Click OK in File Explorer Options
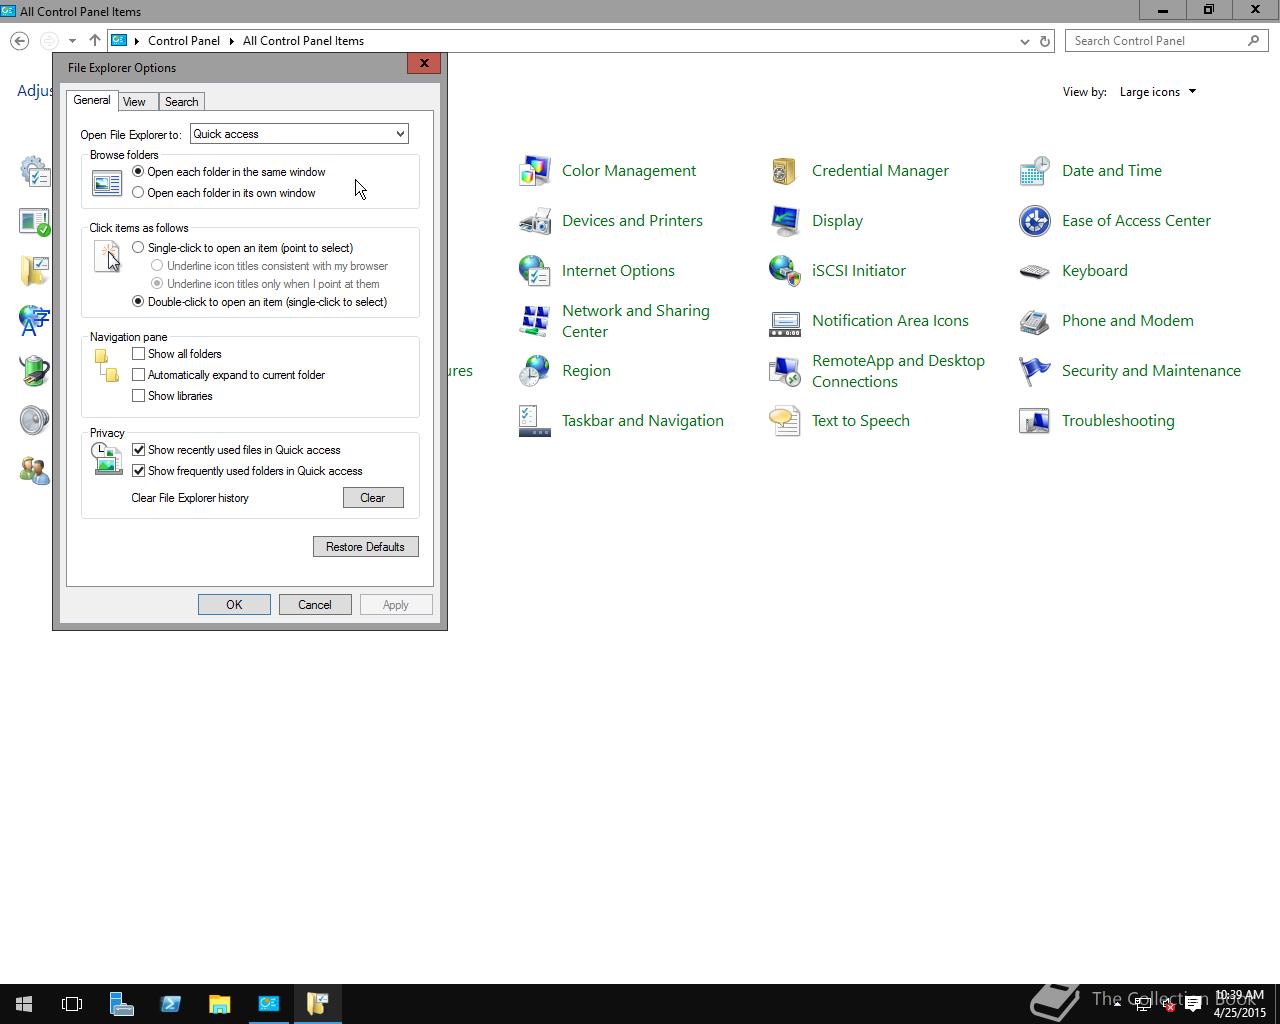1280x1024 pixels. click(x=234, y=605)
